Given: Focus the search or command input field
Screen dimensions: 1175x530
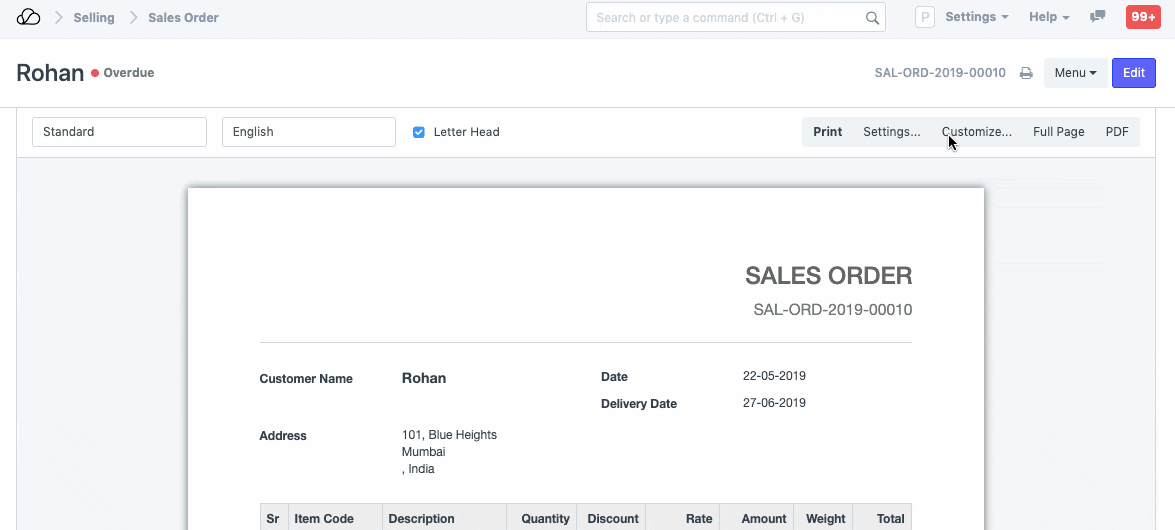Looking at the screenshot, I should [x=725, y=18].
